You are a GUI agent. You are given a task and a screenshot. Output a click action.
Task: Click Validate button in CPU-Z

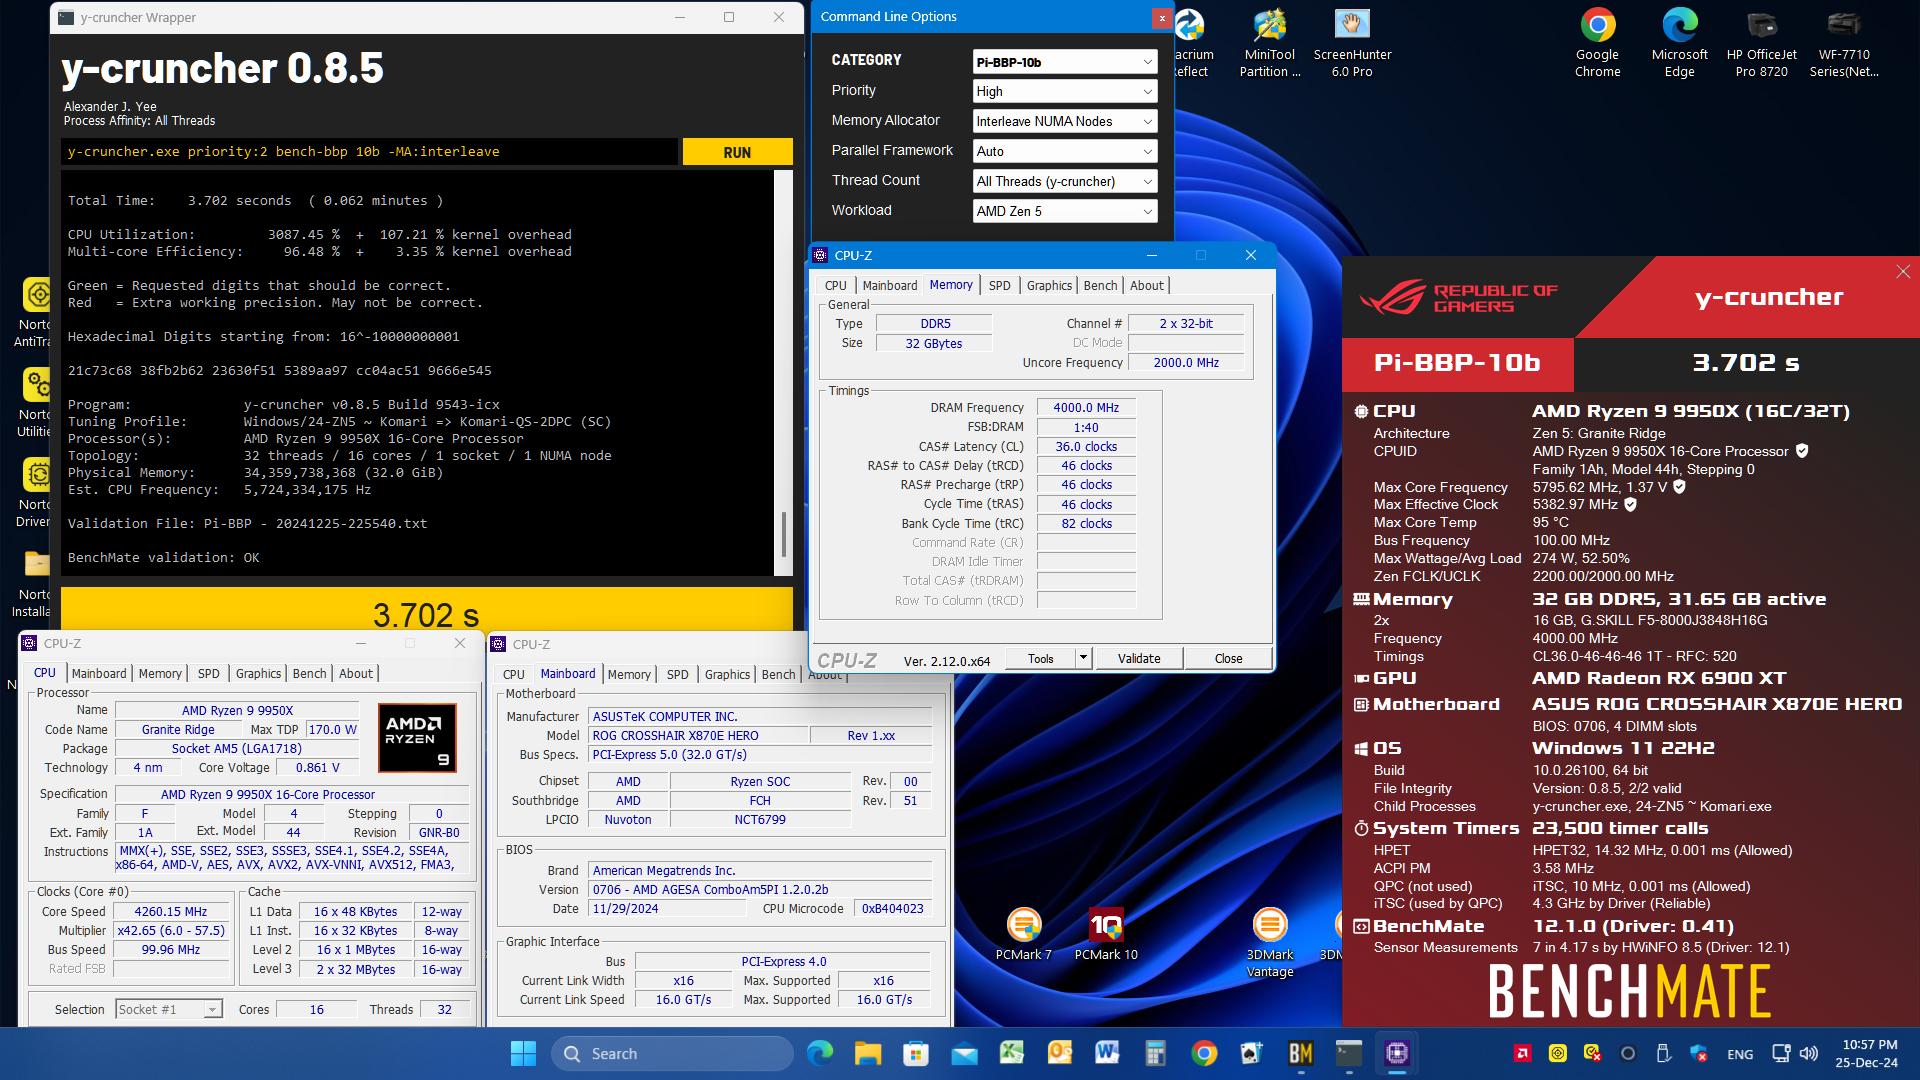click(1138, 658)
